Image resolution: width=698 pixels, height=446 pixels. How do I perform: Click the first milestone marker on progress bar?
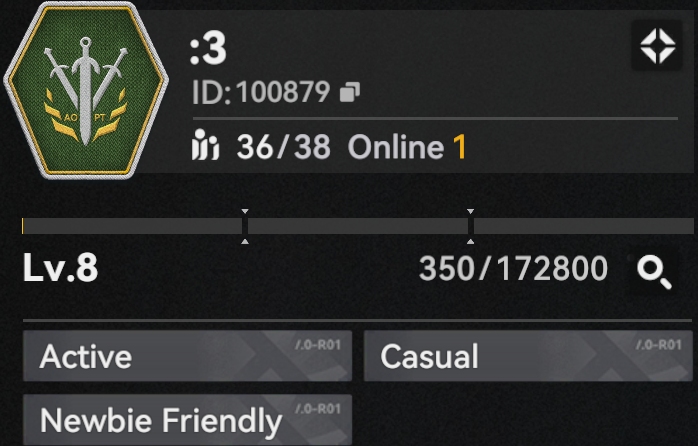245,226
